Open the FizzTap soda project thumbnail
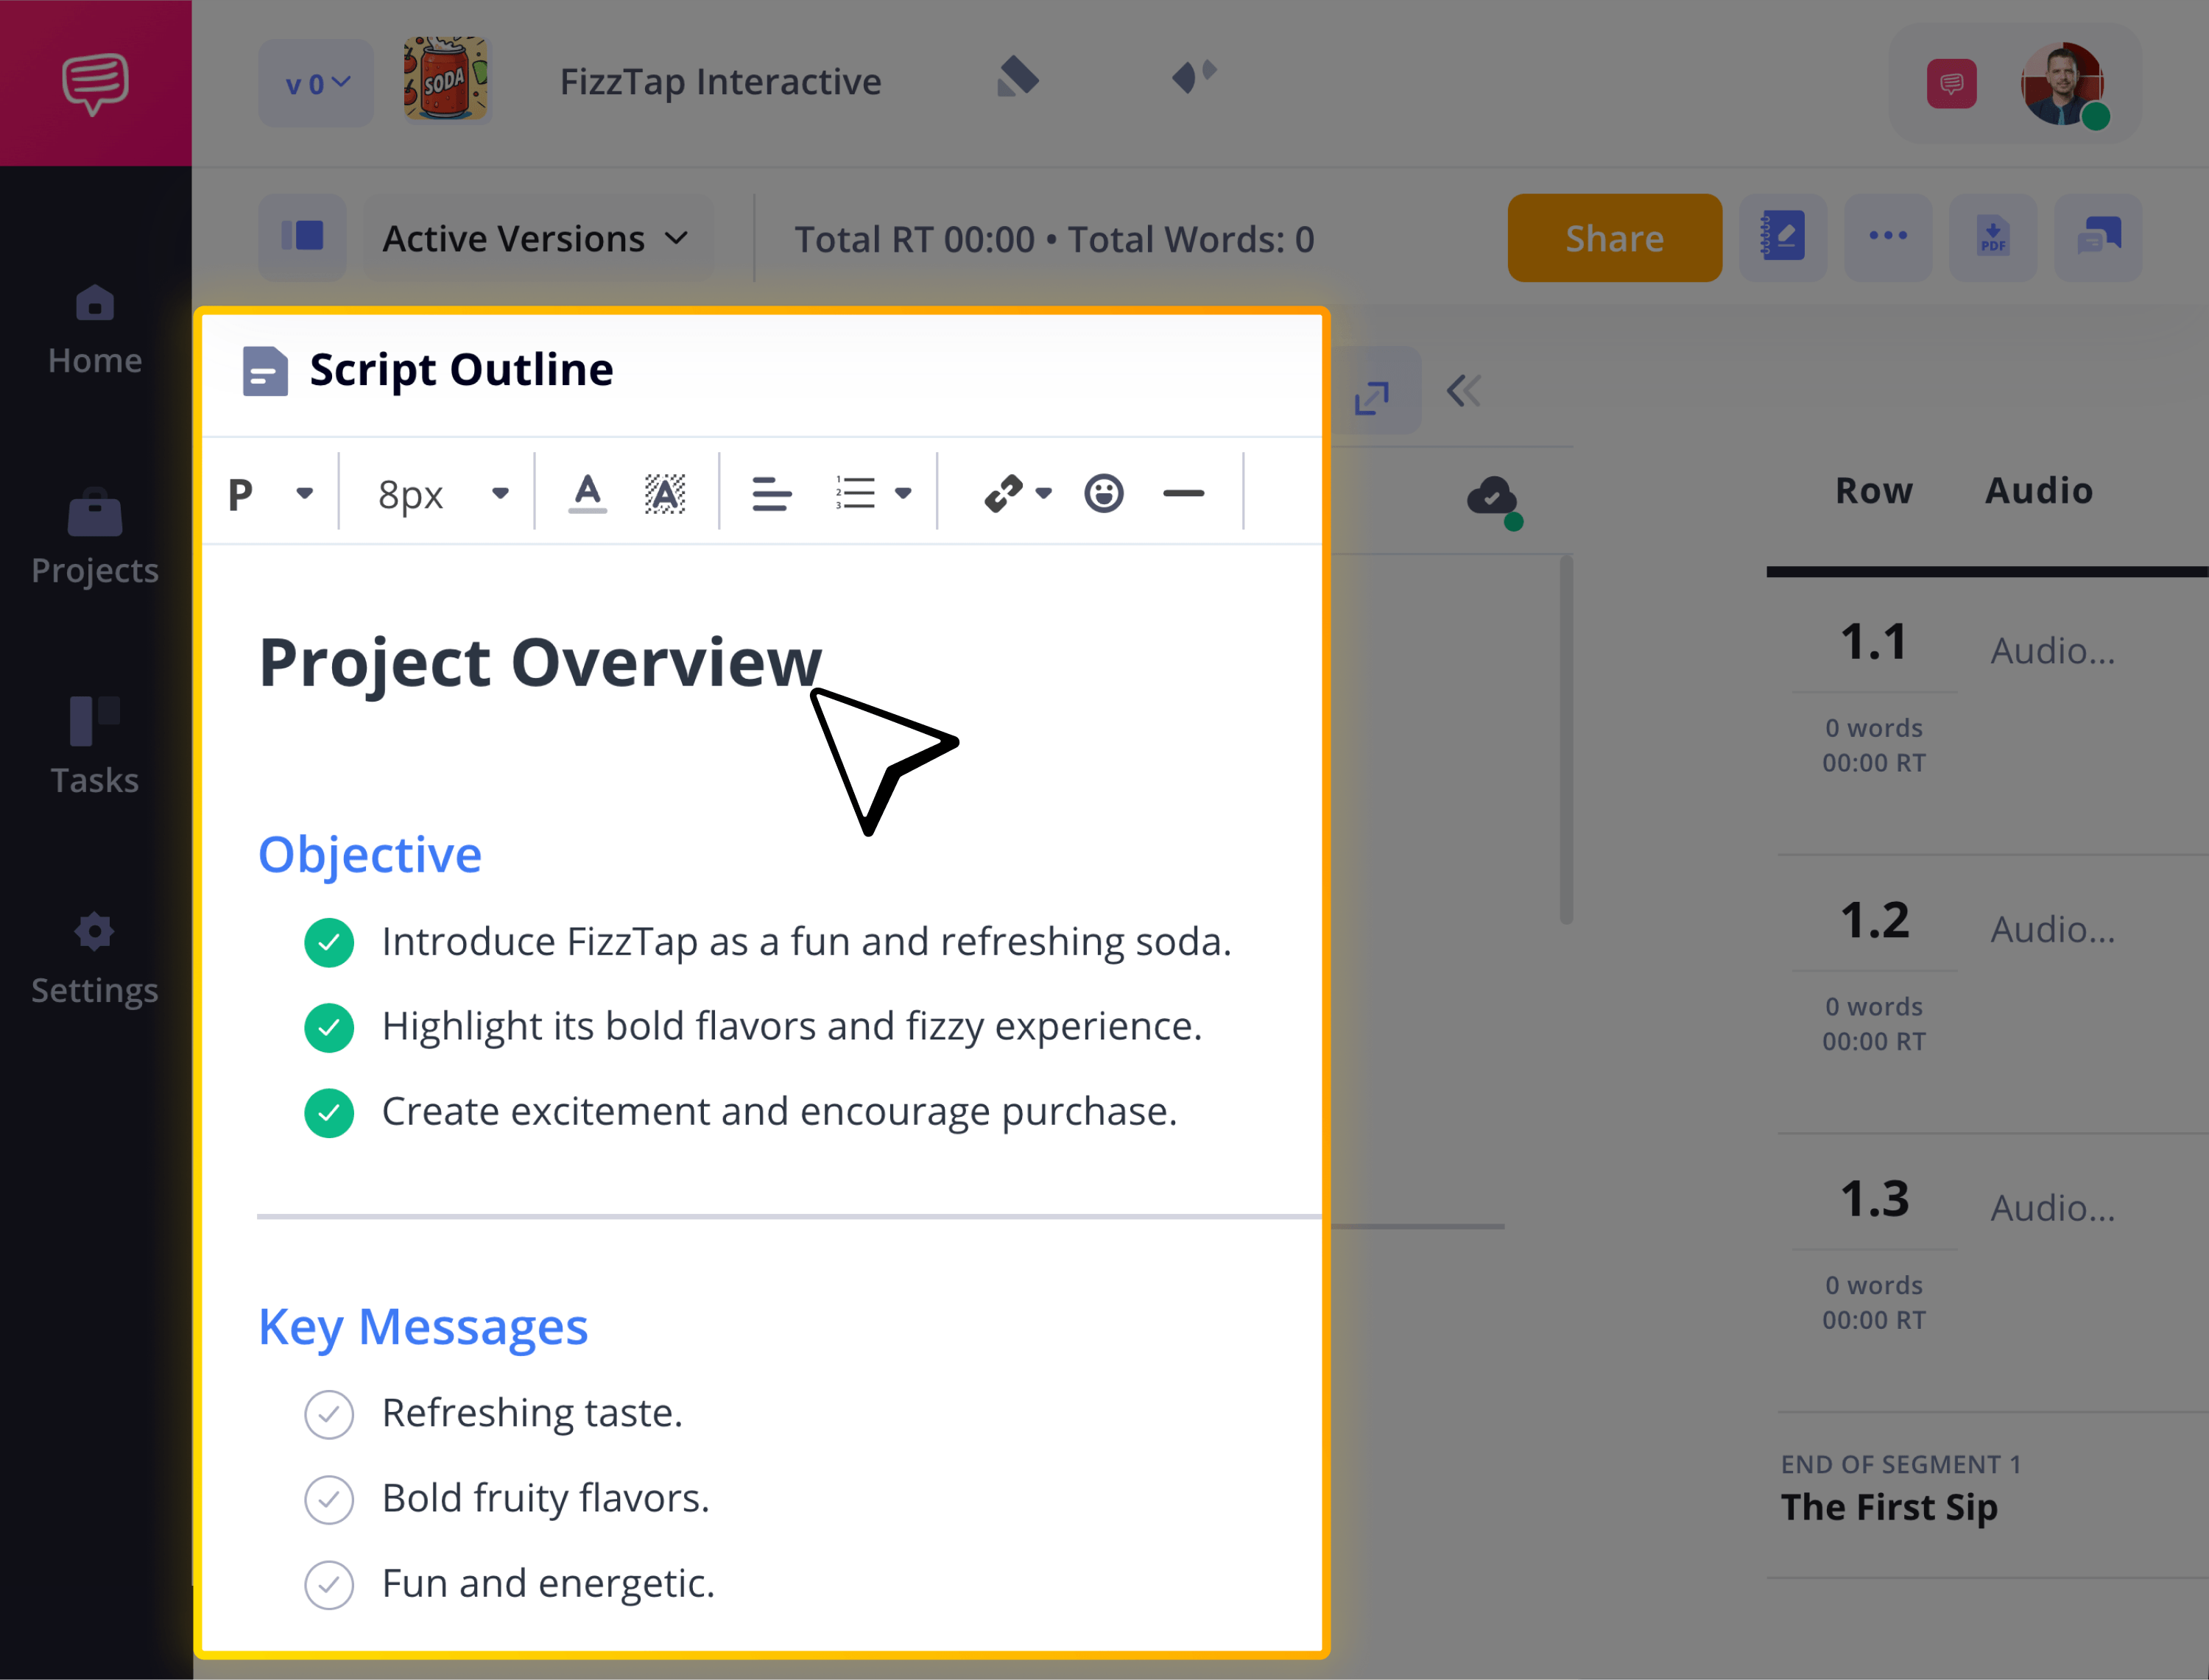 pos(446,80)
